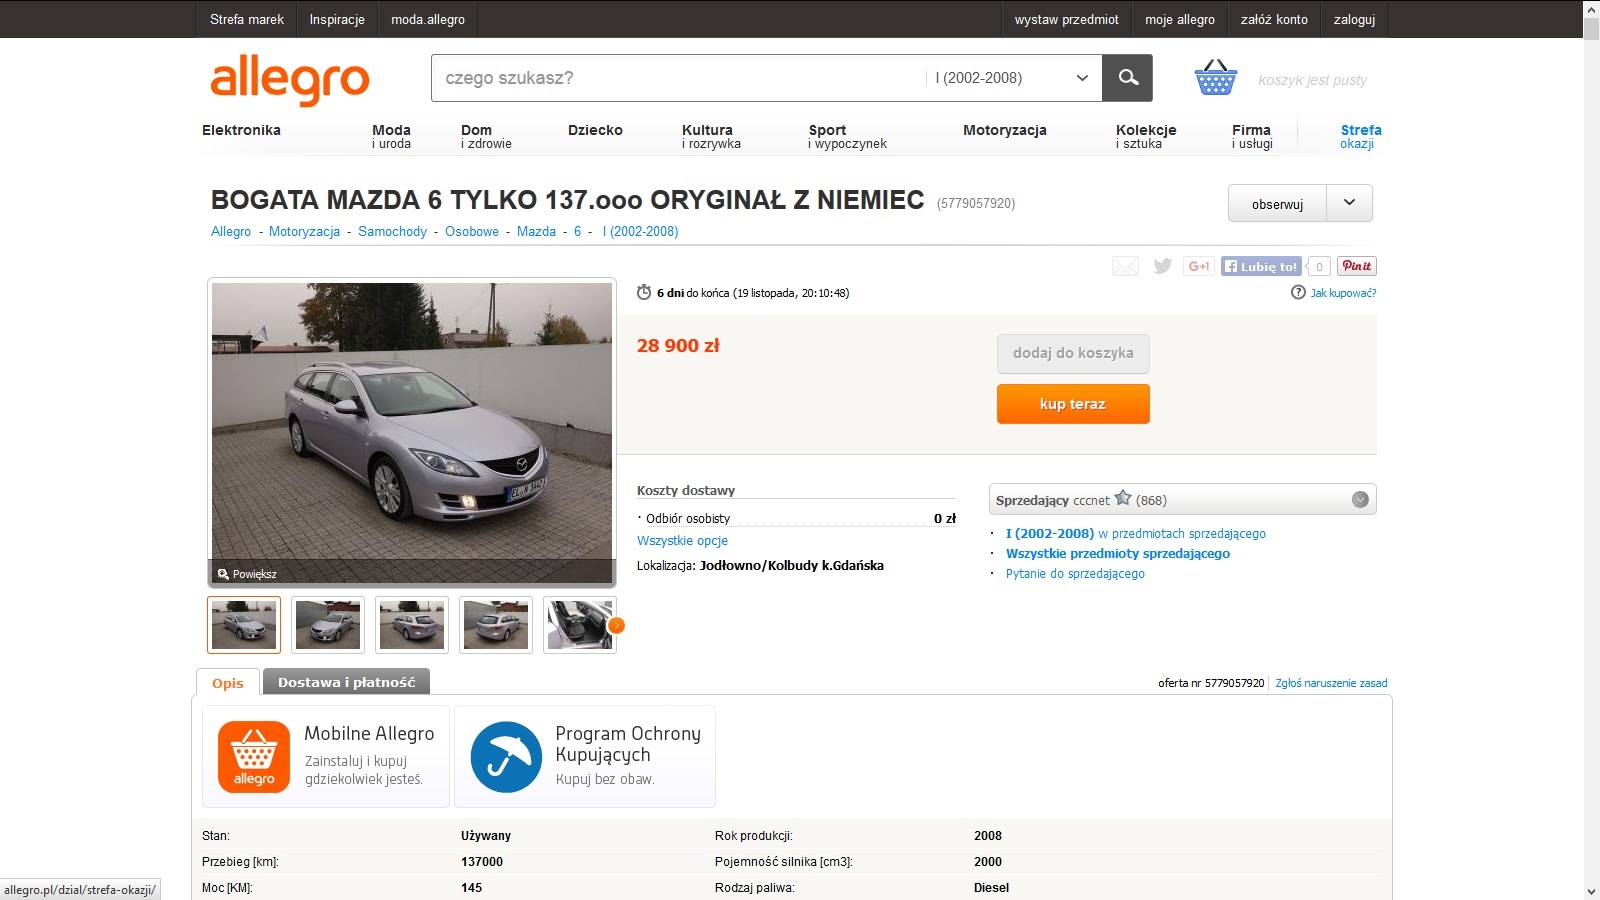Open 'moda.allegro' top link
This screenshot has height=900, width=1600.
(428, 19)
